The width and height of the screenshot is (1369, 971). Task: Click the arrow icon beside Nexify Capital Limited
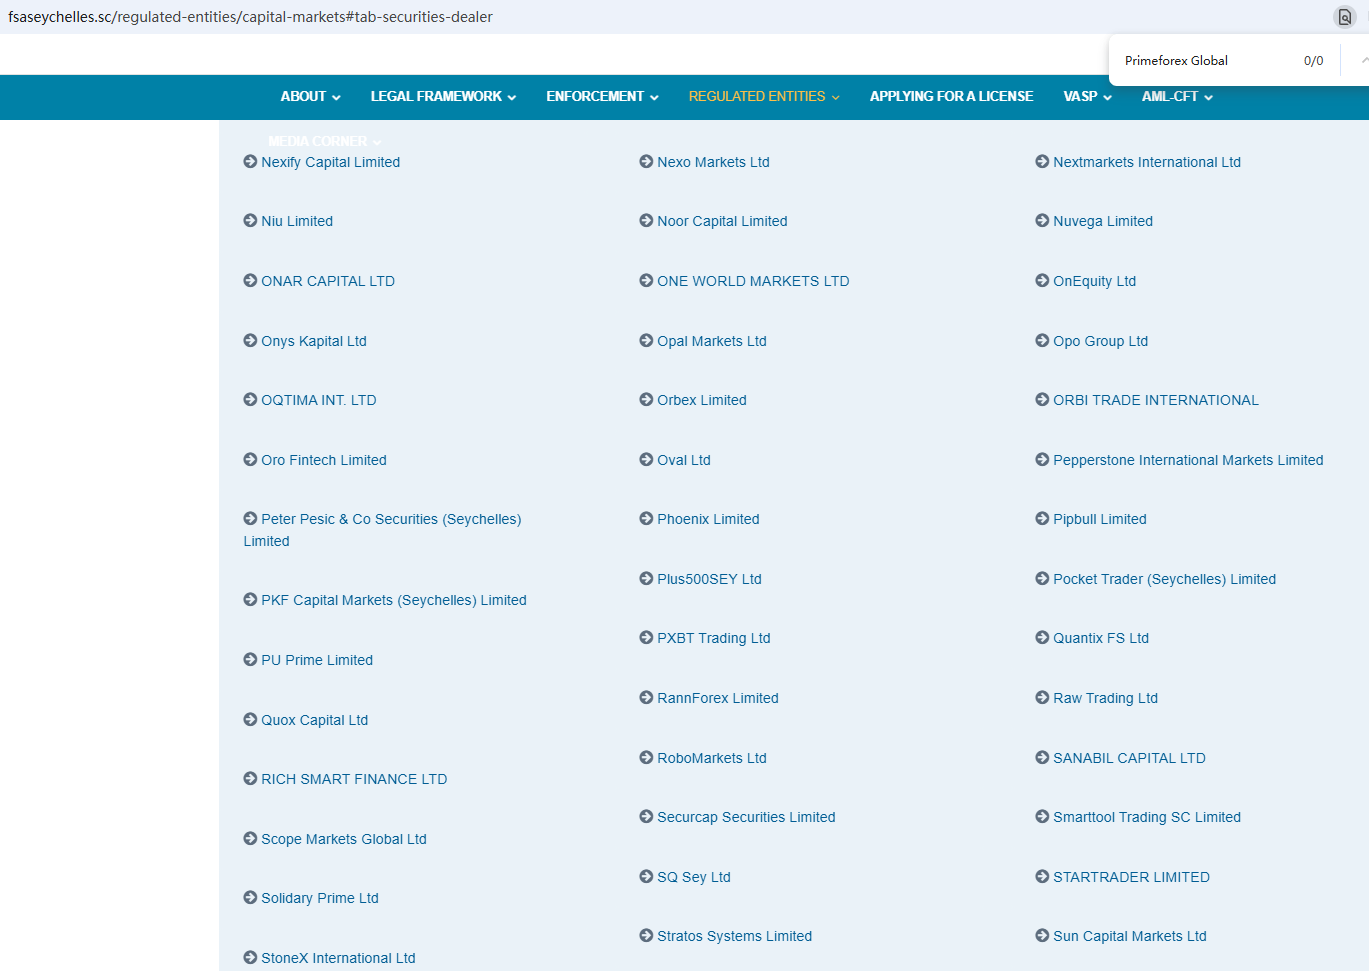pos(250,161)
